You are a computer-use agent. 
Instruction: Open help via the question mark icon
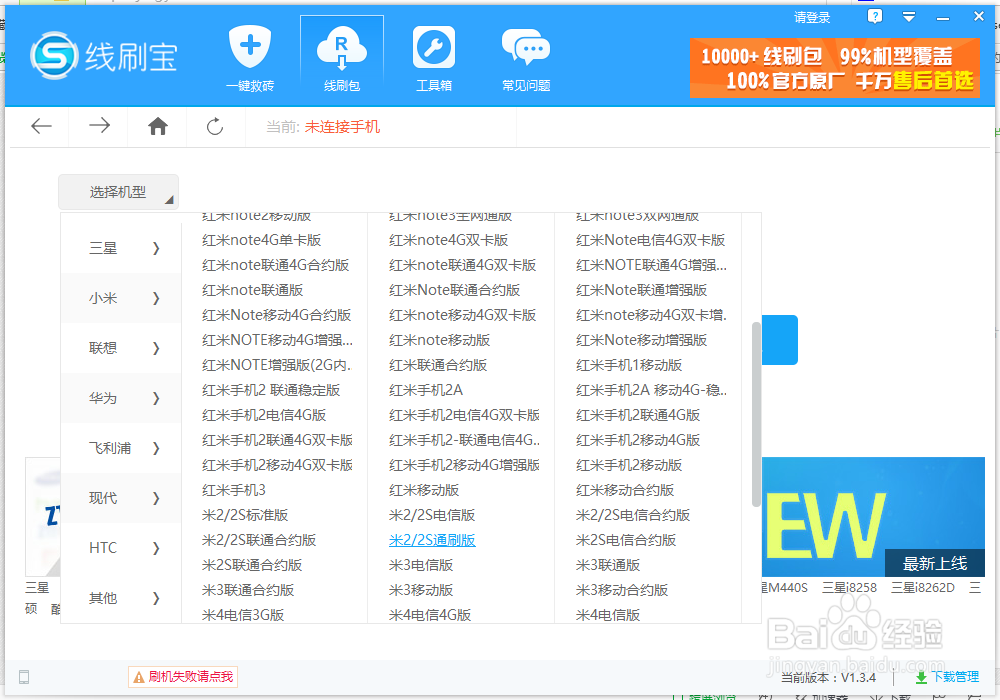[x=874, y=16]
